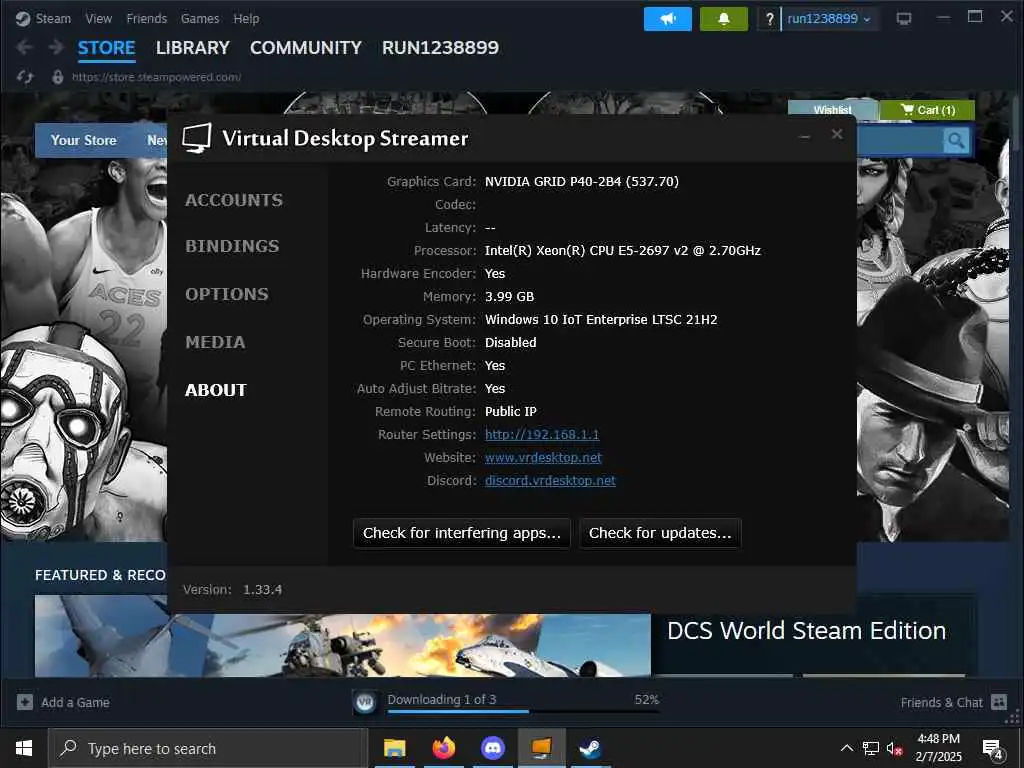Open the http://192.168.1.1 router link
The width and height of the screenshot is (1024, 768).
542,435
